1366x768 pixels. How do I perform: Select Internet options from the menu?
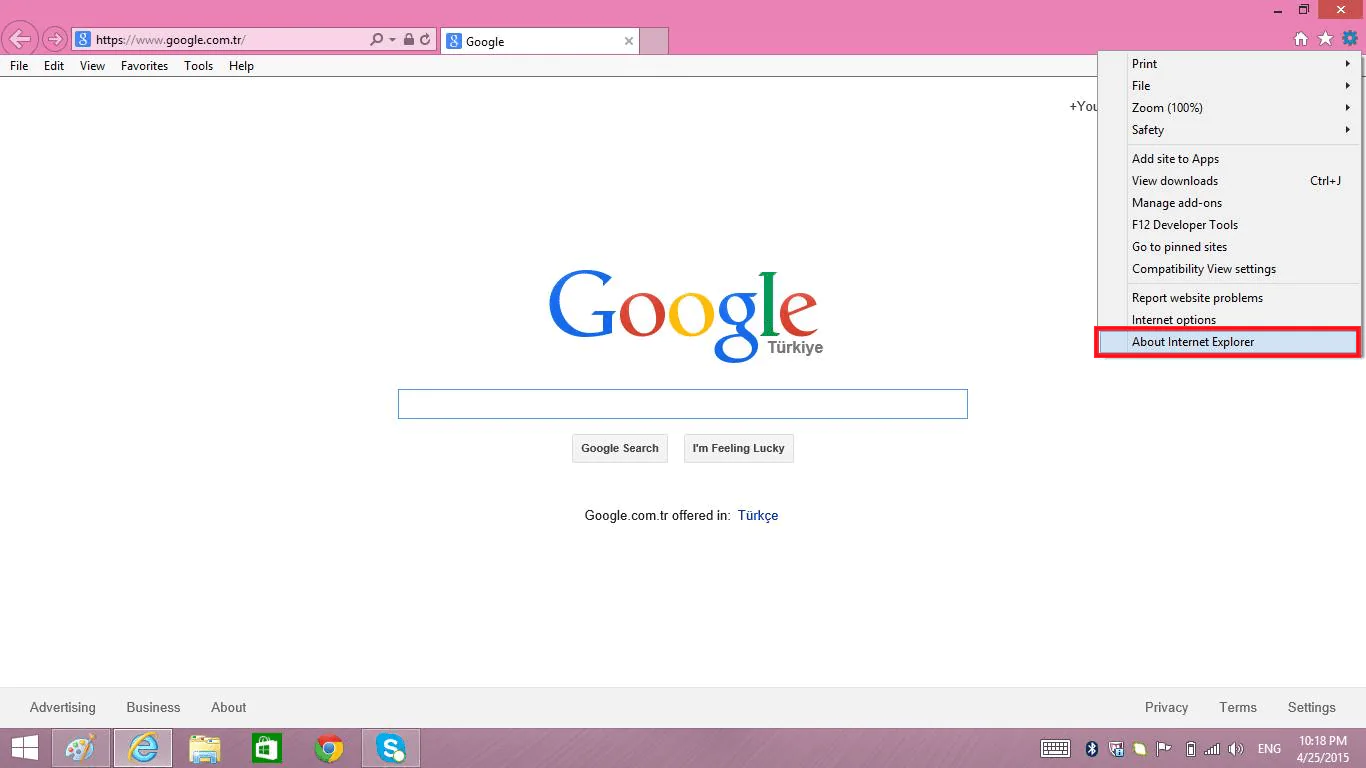pos(1172,319)
